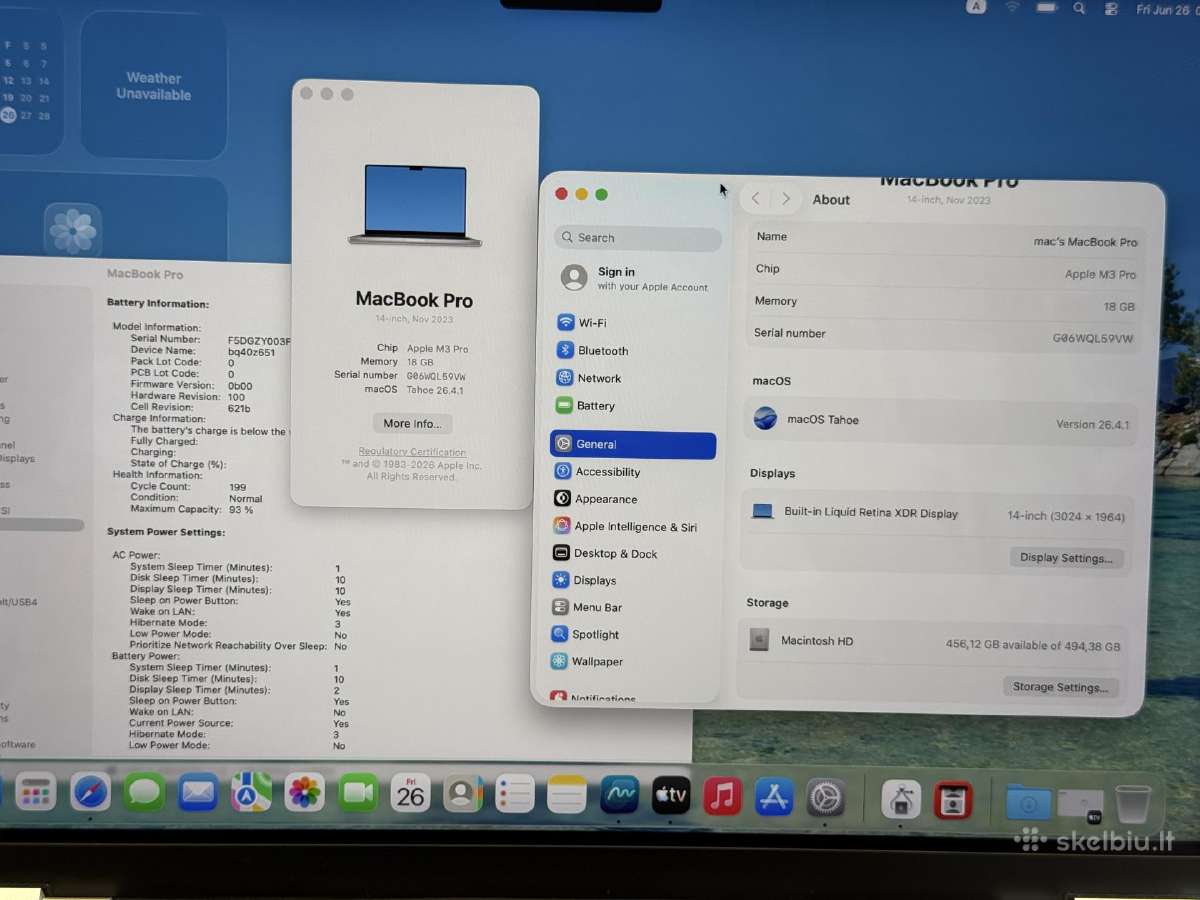Open Music app from the Dock
Viewport: 1200px width, 900px height.
pos(722,796)
